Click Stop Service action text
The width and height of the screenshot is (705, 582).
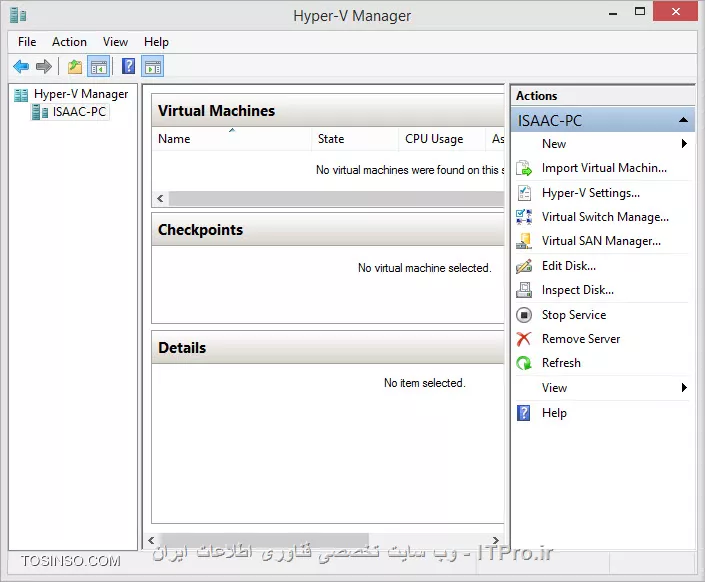point(574,315)
